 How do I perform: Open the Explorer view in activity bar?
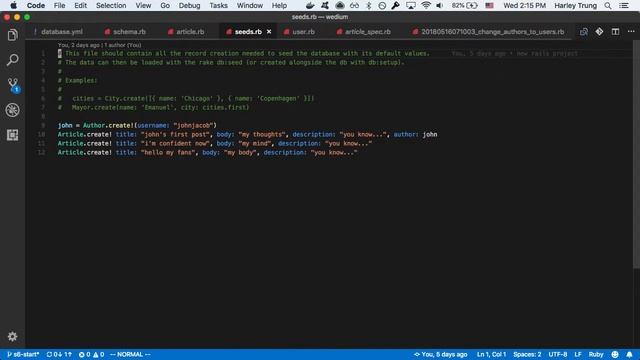click(13, 35)
